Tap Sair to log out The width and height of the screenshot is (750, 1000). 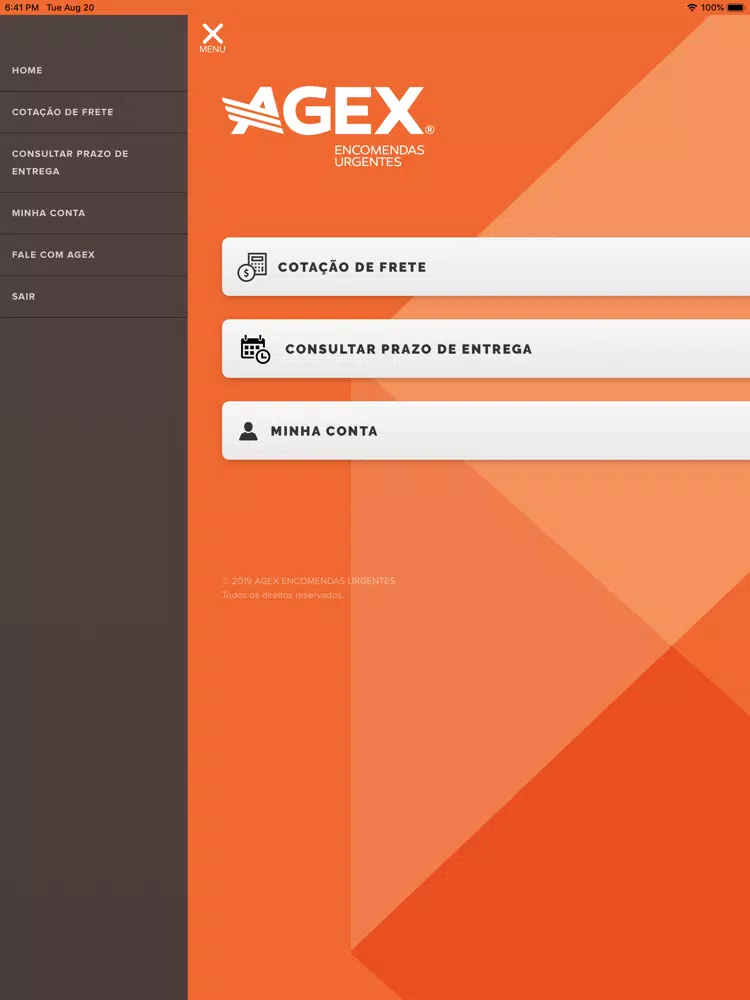click(94, 297)
